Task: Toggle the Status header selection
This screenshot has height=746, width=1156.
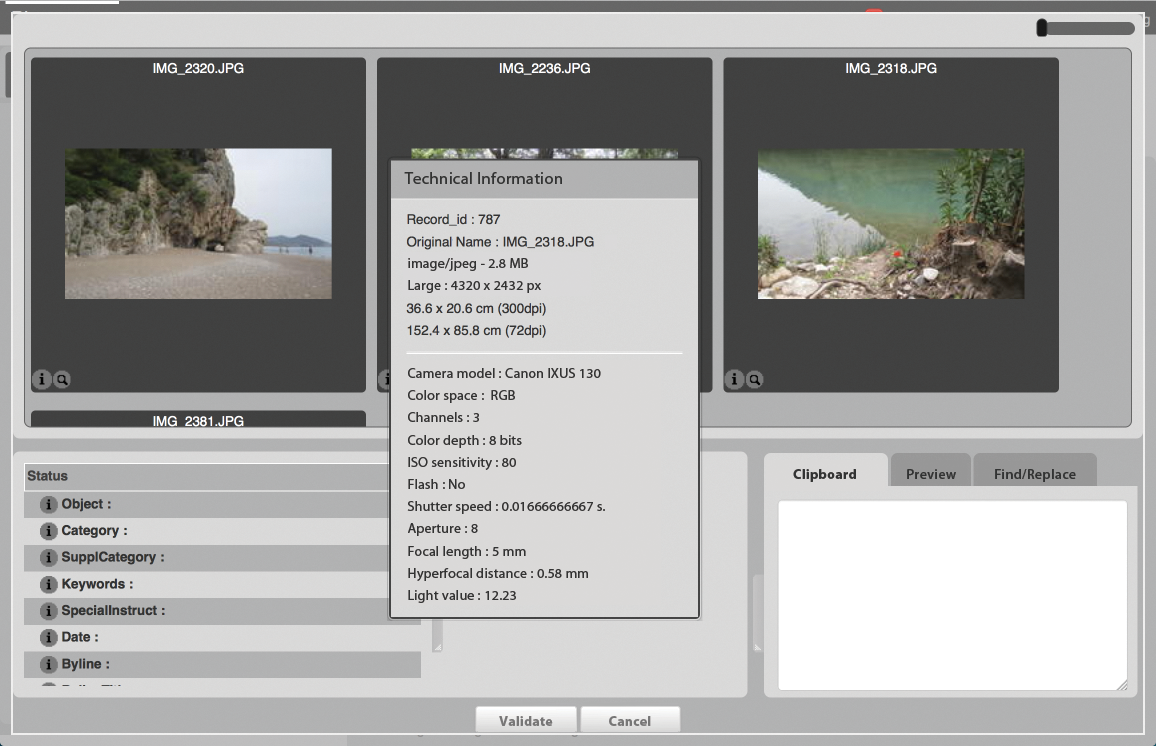Action: 200,475
